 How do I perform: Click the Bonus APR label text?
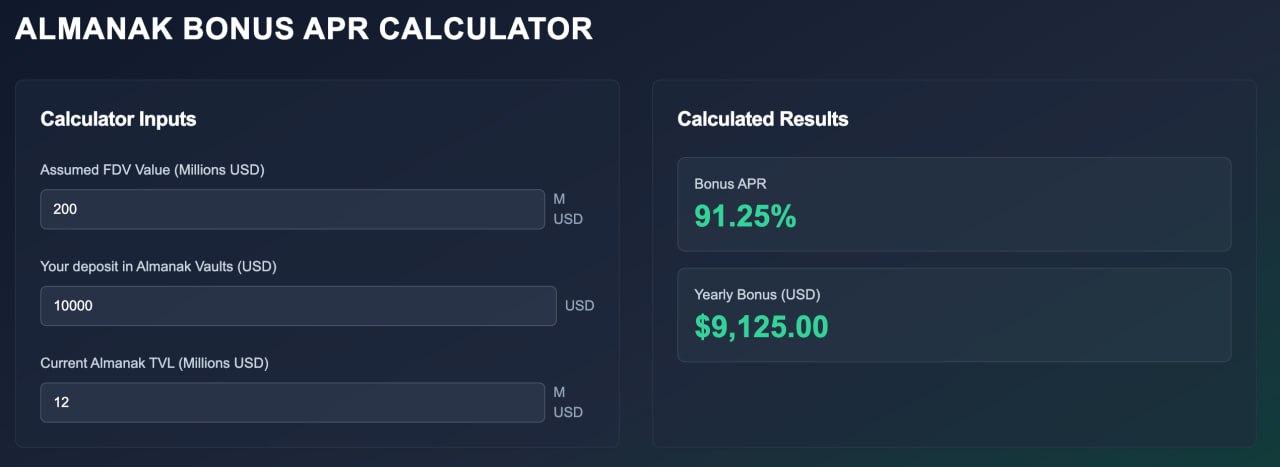point(730,184)
